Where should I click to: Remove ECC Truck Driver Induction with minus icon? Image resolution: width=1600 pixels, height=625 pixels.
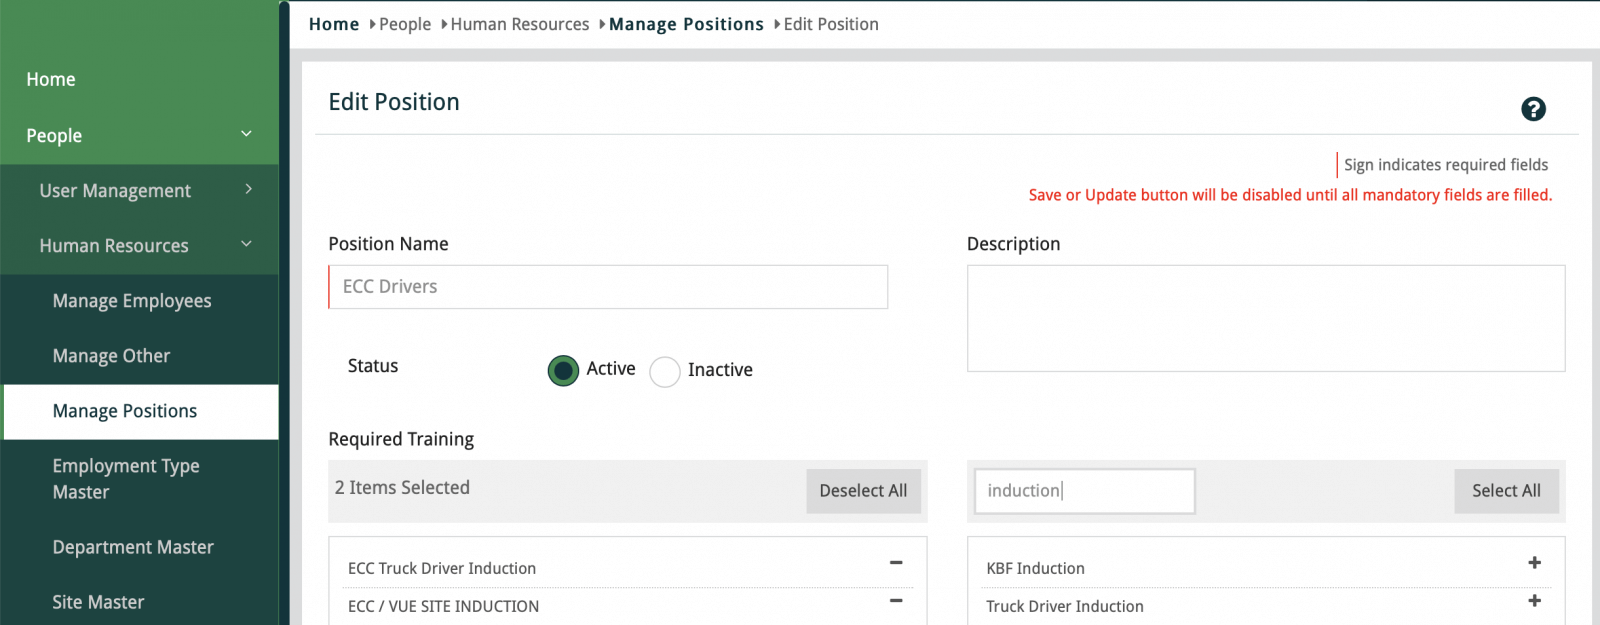pos(896,563)
